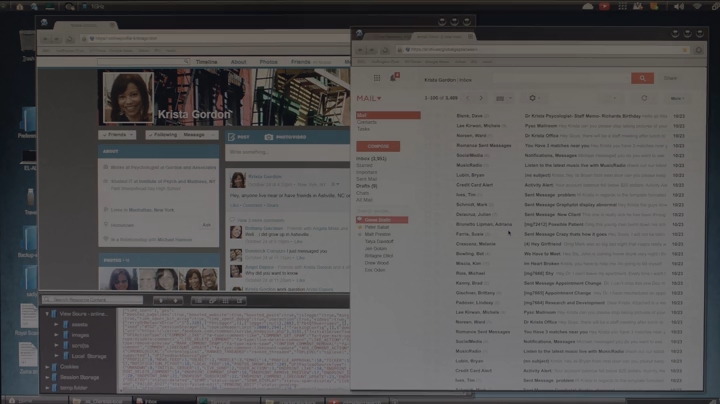Expand the Cookies tree node
Screen dimensions: 720x404
47,367
